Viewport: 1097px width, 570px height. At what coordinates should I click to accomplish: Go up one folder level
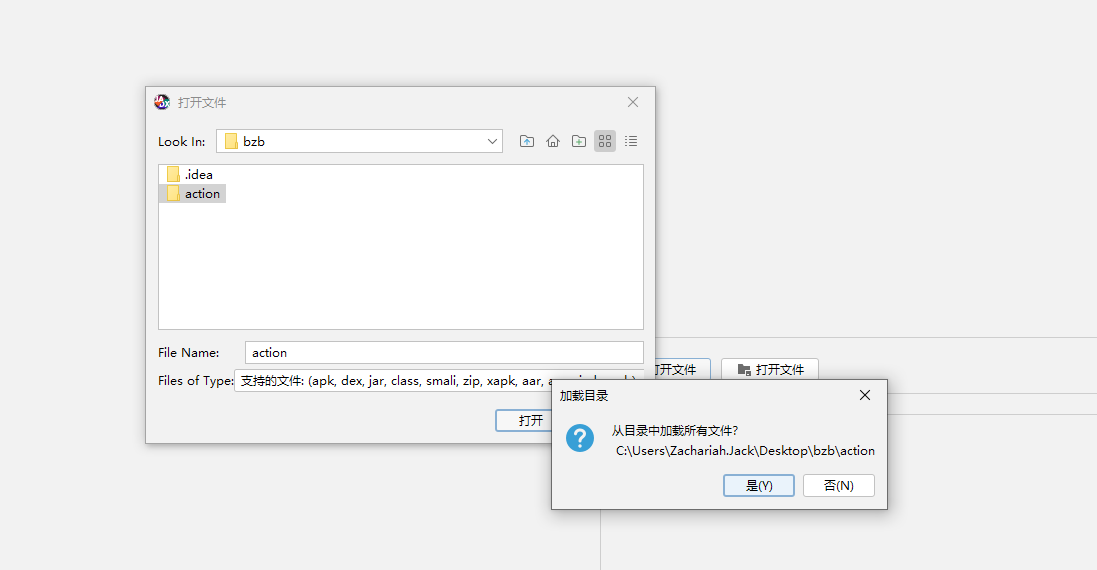coord(527,141)
